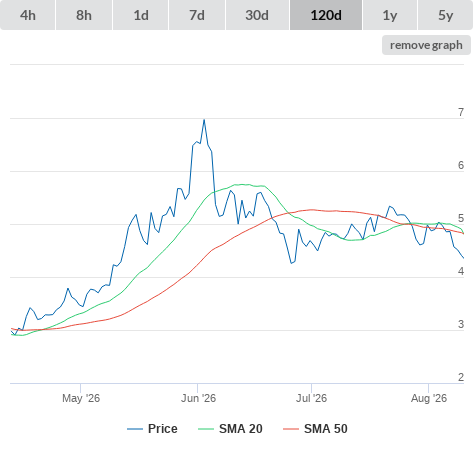Click the Jun '26 axis label
Viewport: 474px width, 455px height.
point(198,398)
